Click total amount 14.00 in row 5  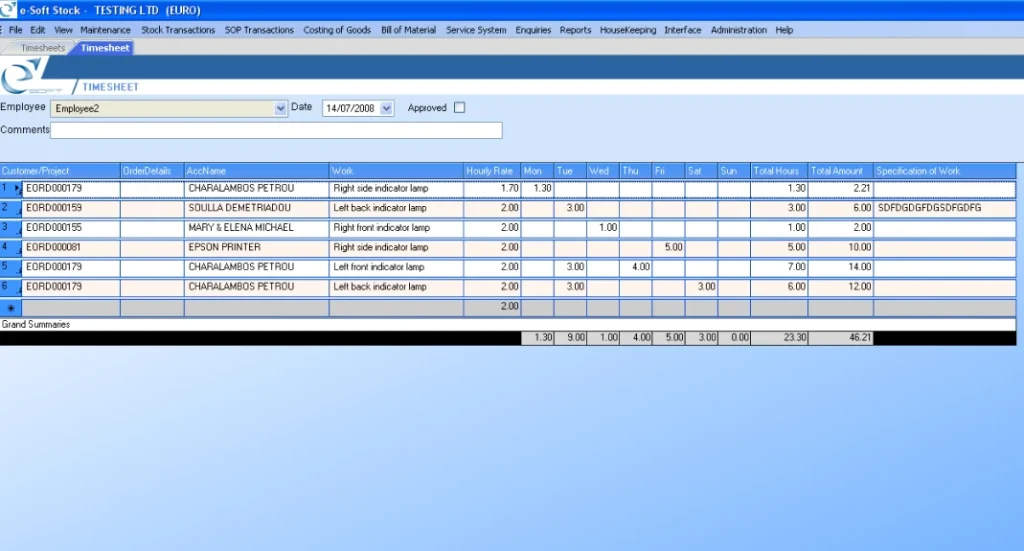coord(840,267)
